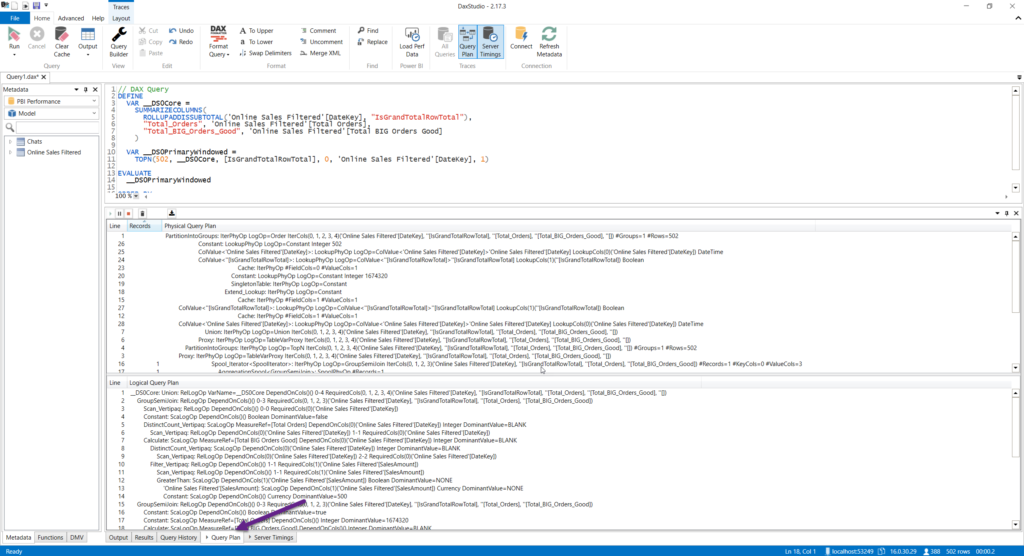Close the Query1.dax tab
Viewport: 1024px width, 556px height.
pyautogui.click(x=44, y=77)
